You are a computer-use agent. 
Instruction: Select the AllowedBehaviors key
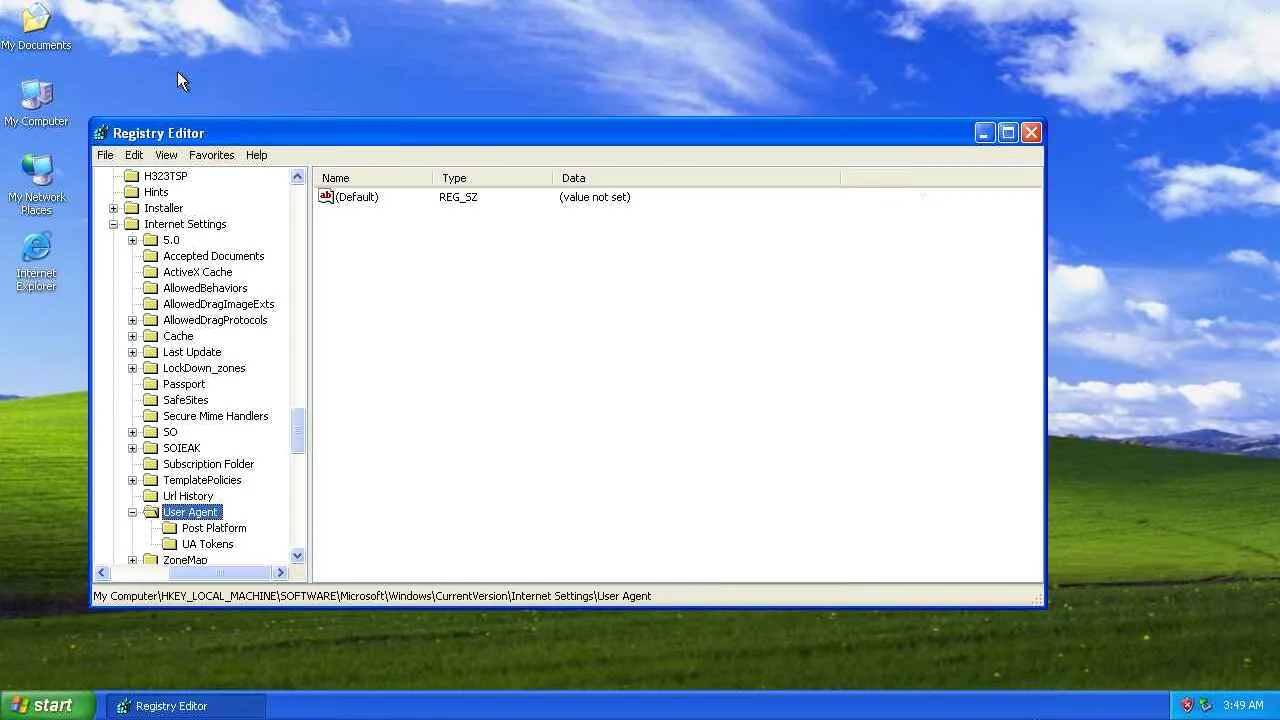(x=205, y=288)
